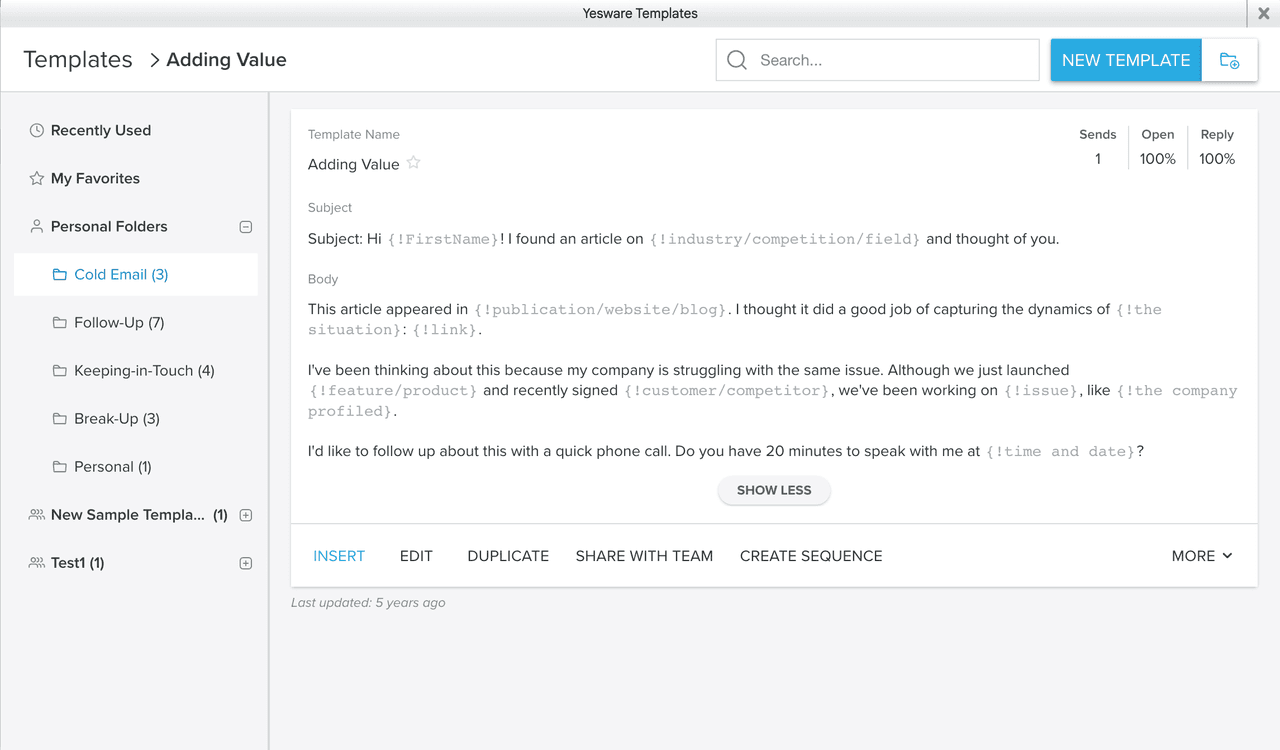Click CREATE SEQUENCE

(811, 556)
